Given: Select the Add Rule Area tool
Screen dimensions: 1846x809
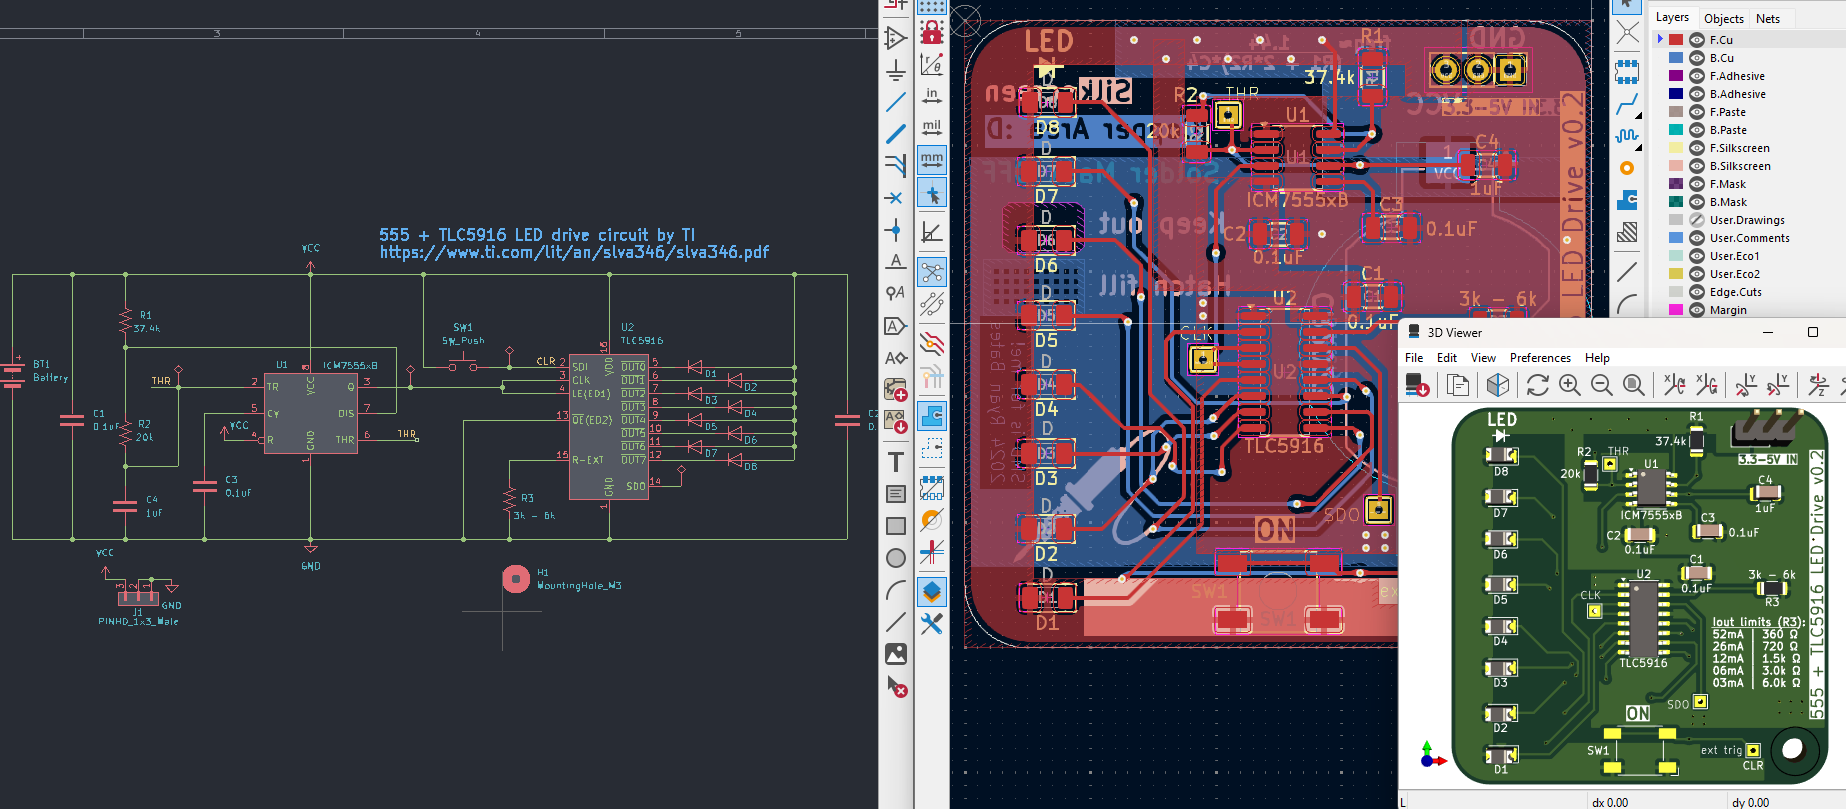Looking at the screenshot, I should [x=1627, y=232].
